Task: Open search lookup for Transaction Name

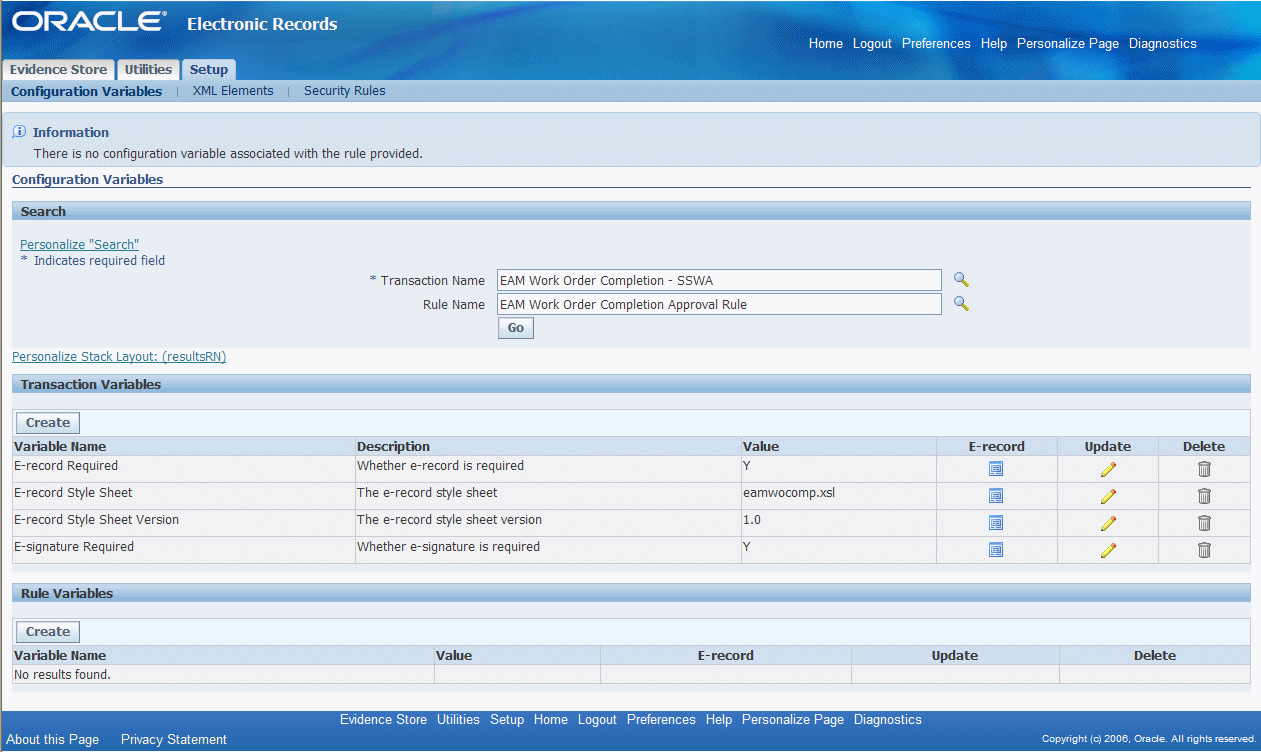Action: pos(961,280)
